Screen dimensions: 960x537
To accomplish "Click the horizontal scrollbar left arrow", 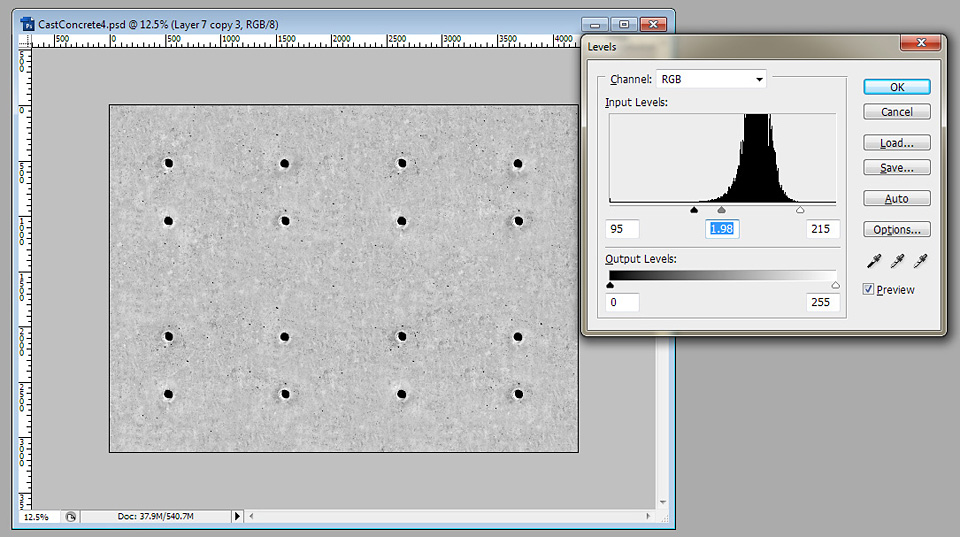I will tap(253, 516).
